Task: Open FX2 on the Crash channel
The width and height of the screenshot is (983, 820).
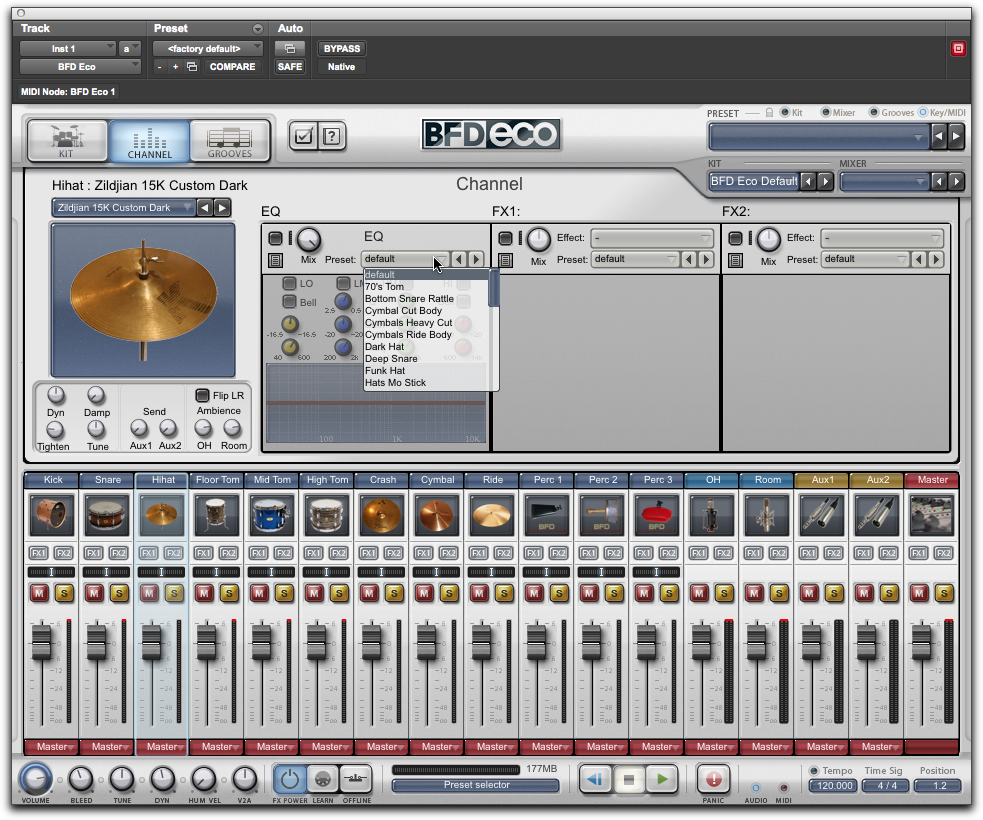Action: pyautogui.click(x=394, y=553)
